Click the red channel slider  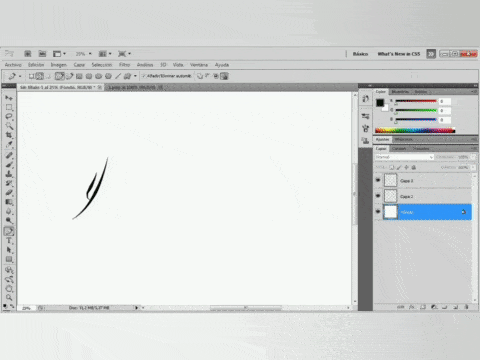click(x=416, y=101)
